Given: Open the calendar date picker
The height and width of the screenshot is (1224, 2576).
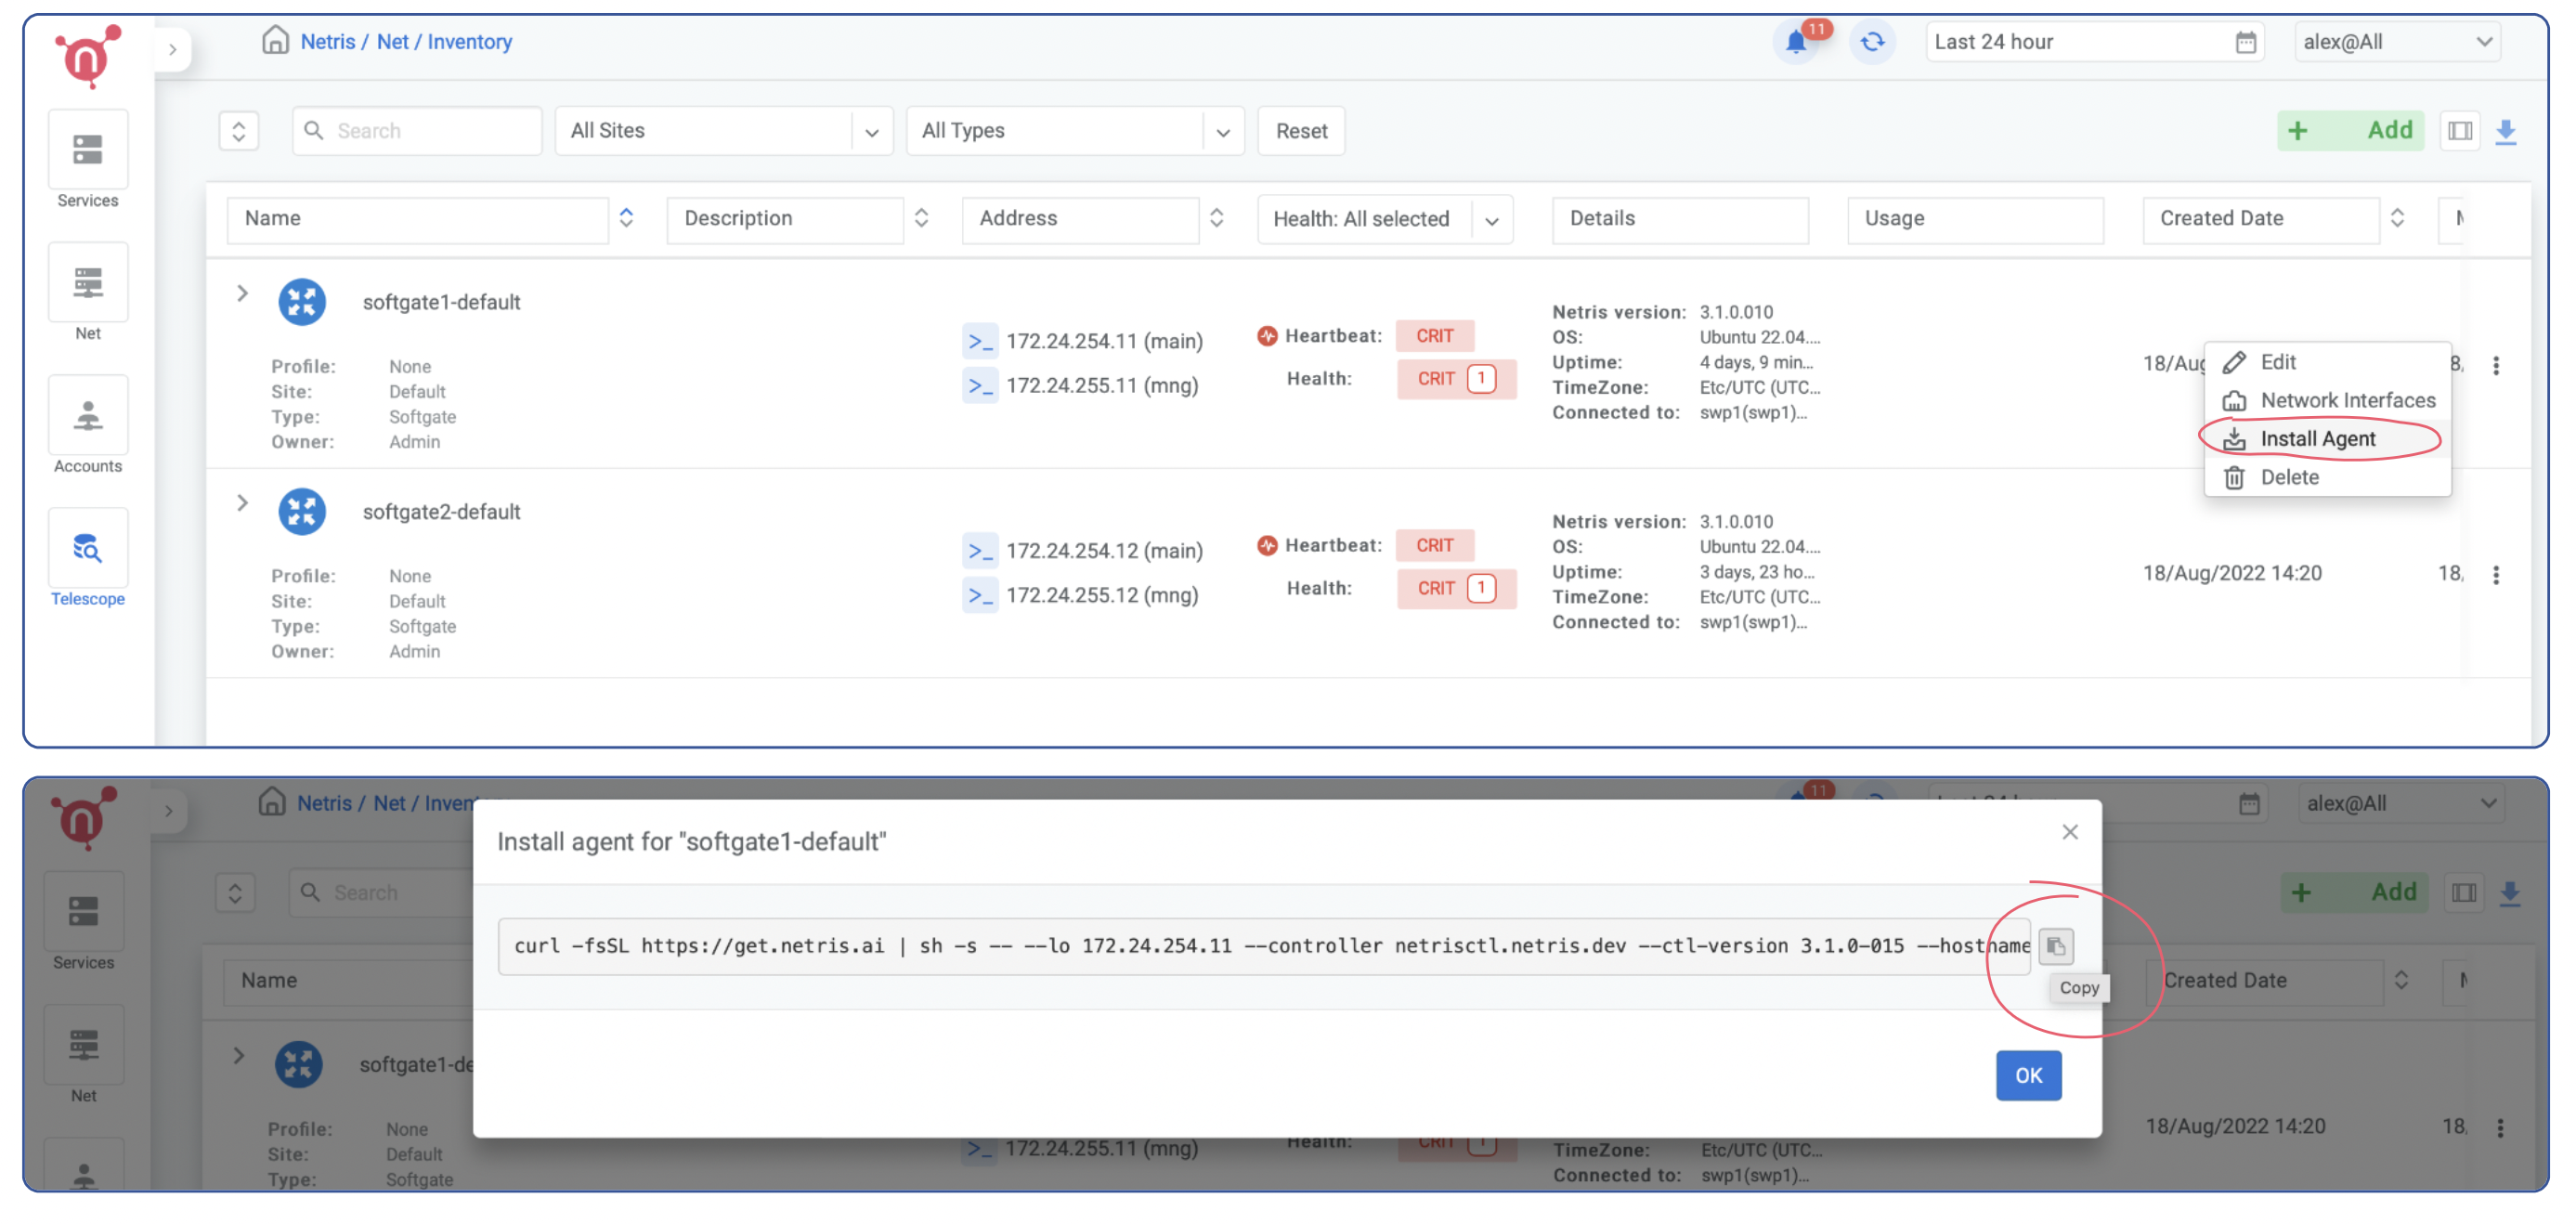Looking at the screenshot, I should 2245,41.
